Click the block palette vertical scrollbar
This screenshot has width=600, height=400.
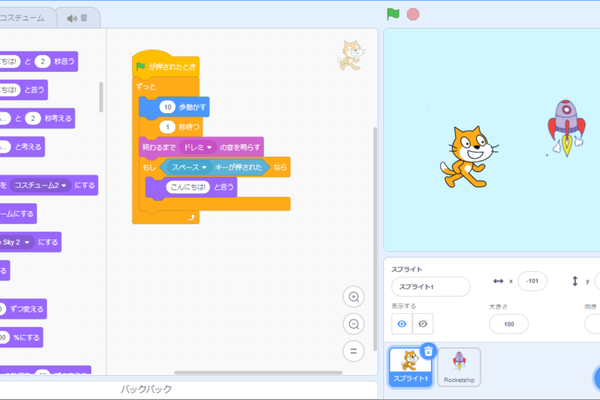click(101, 97)
